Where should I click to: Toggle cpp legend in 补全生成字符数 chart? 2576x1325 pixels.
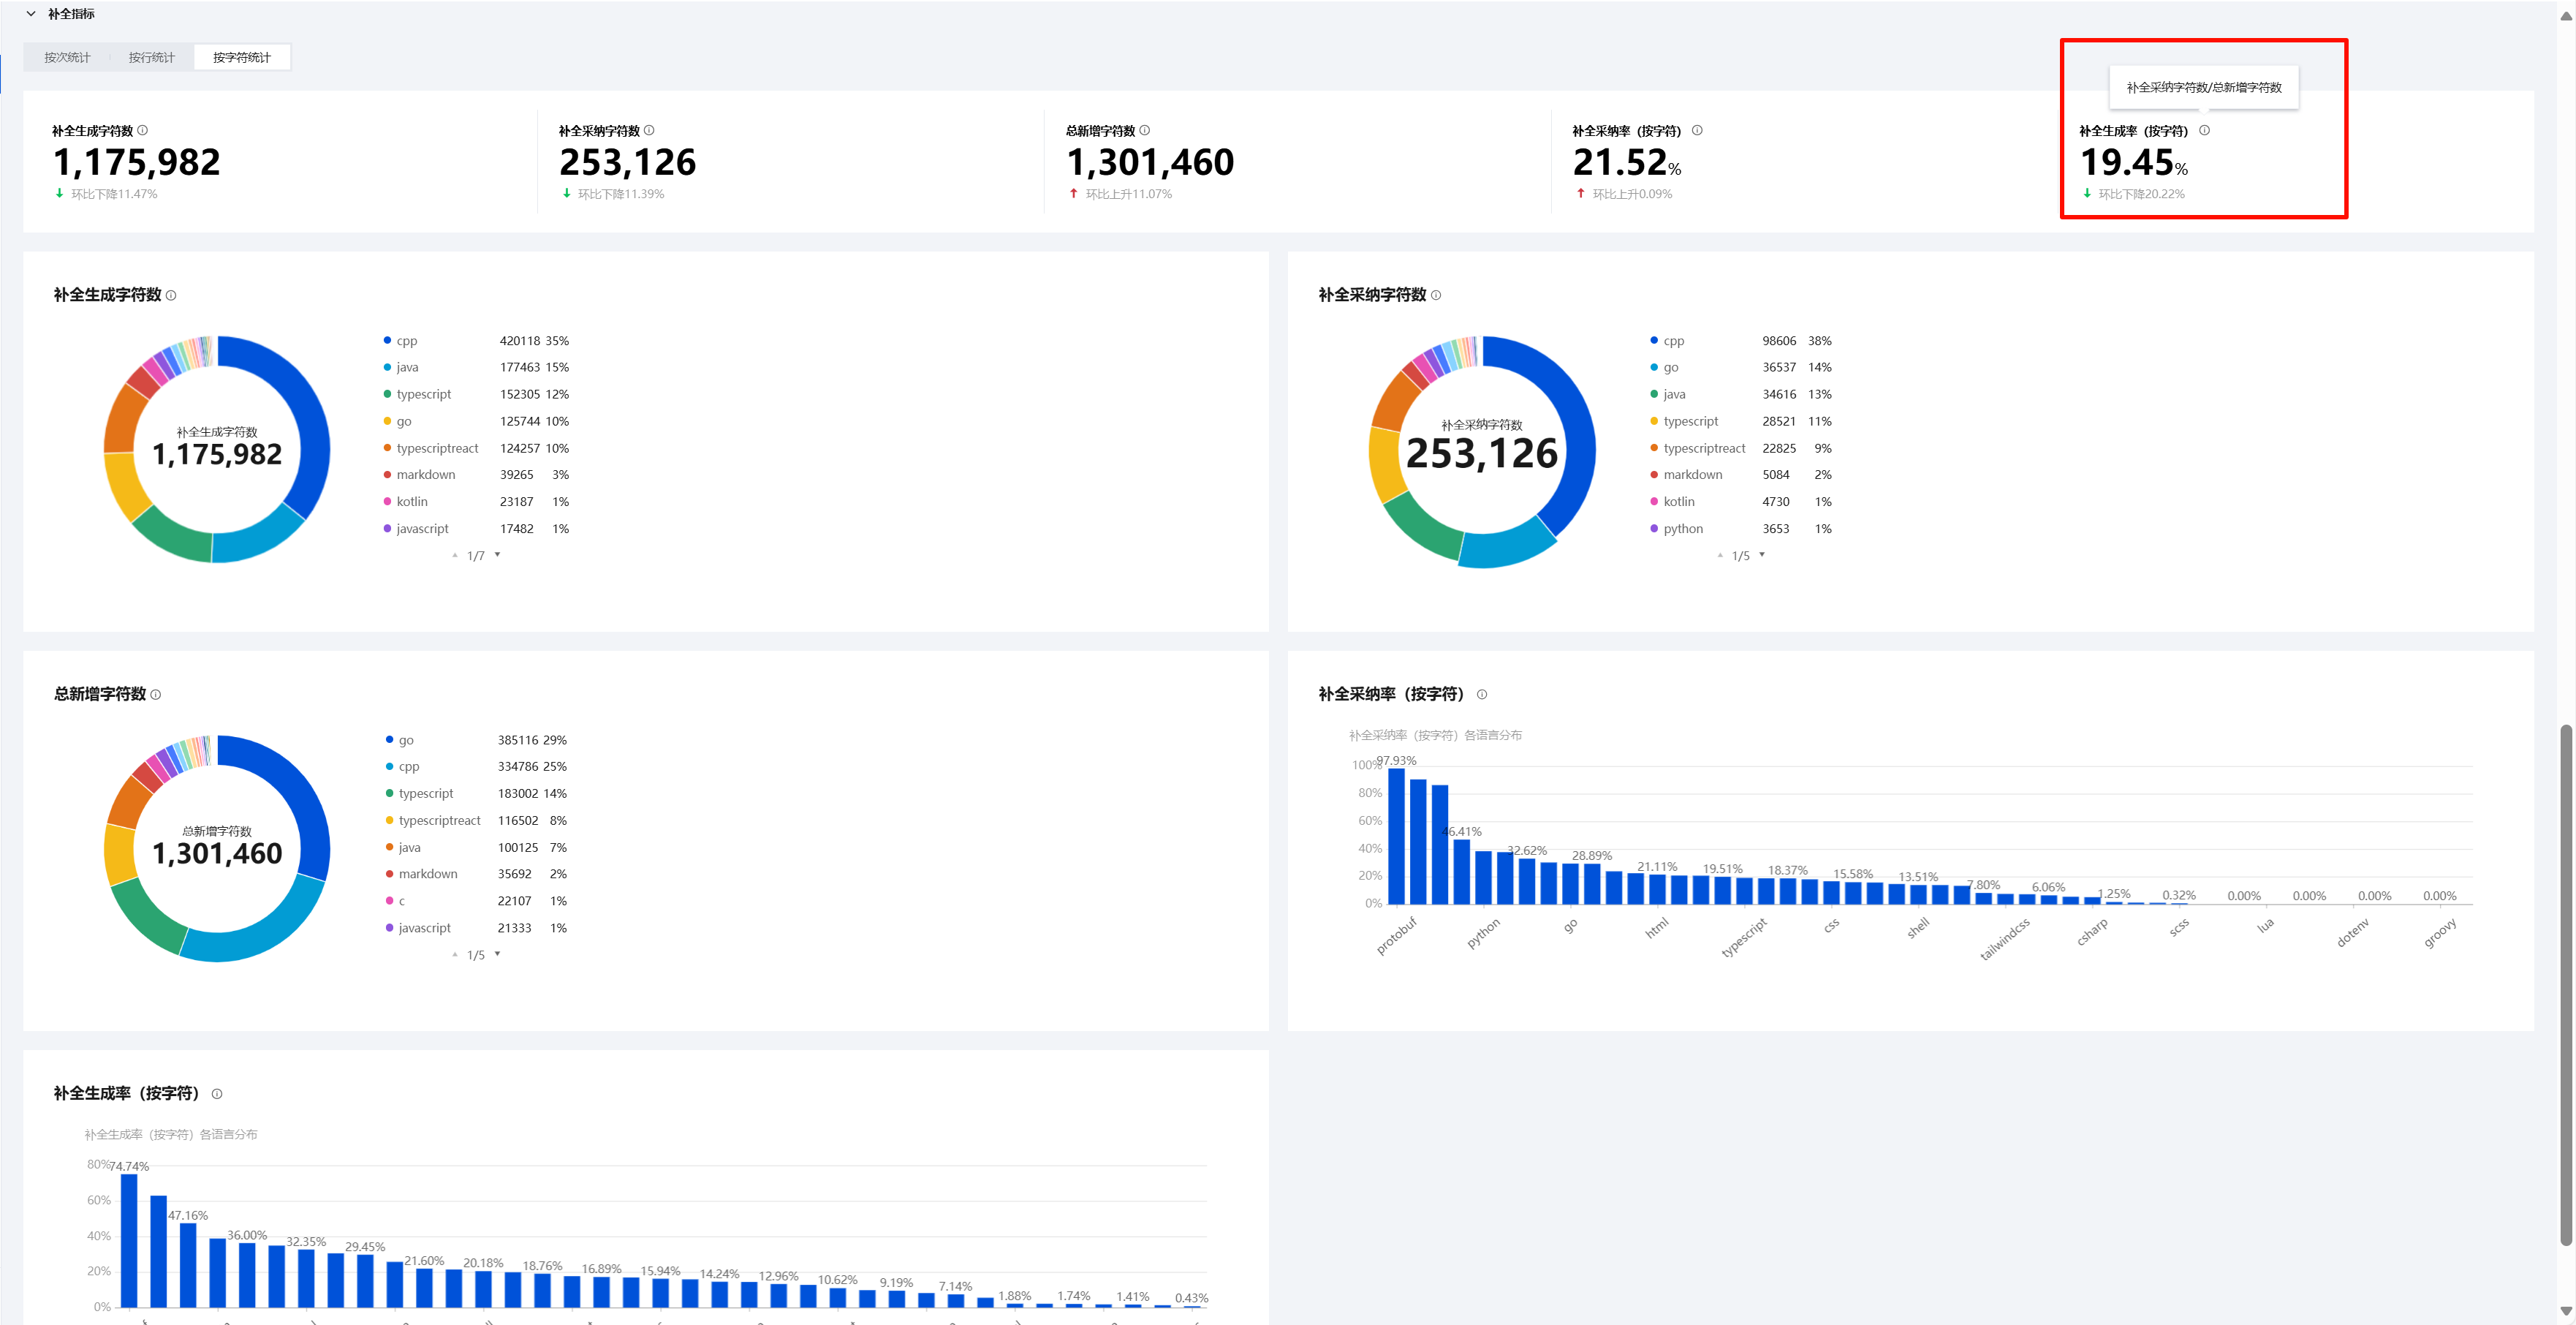(406, 341)
